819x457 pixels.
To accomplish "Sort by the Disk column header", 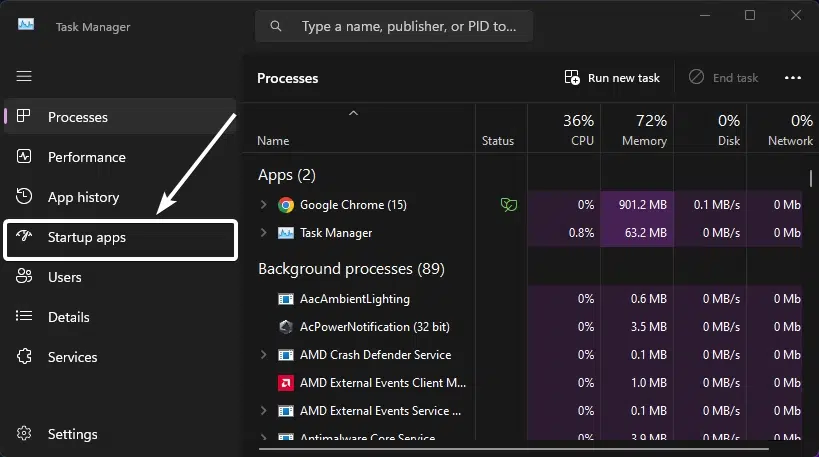I will [729, 141].
